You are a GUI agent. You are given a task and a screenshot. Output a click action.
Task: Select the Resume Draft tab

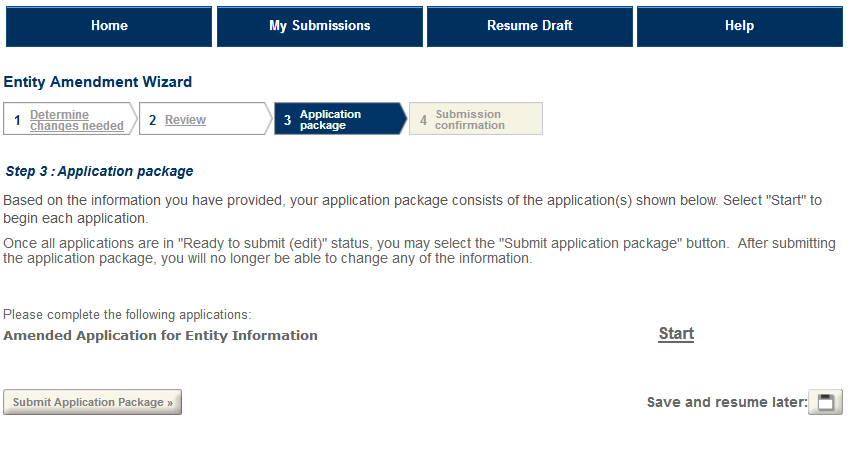(529, 26)
